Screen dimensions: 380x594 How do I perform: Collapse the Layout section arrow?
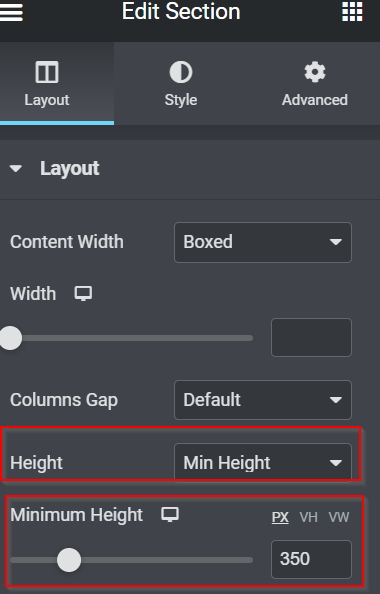pyautogui.click(x=16, y=169)
